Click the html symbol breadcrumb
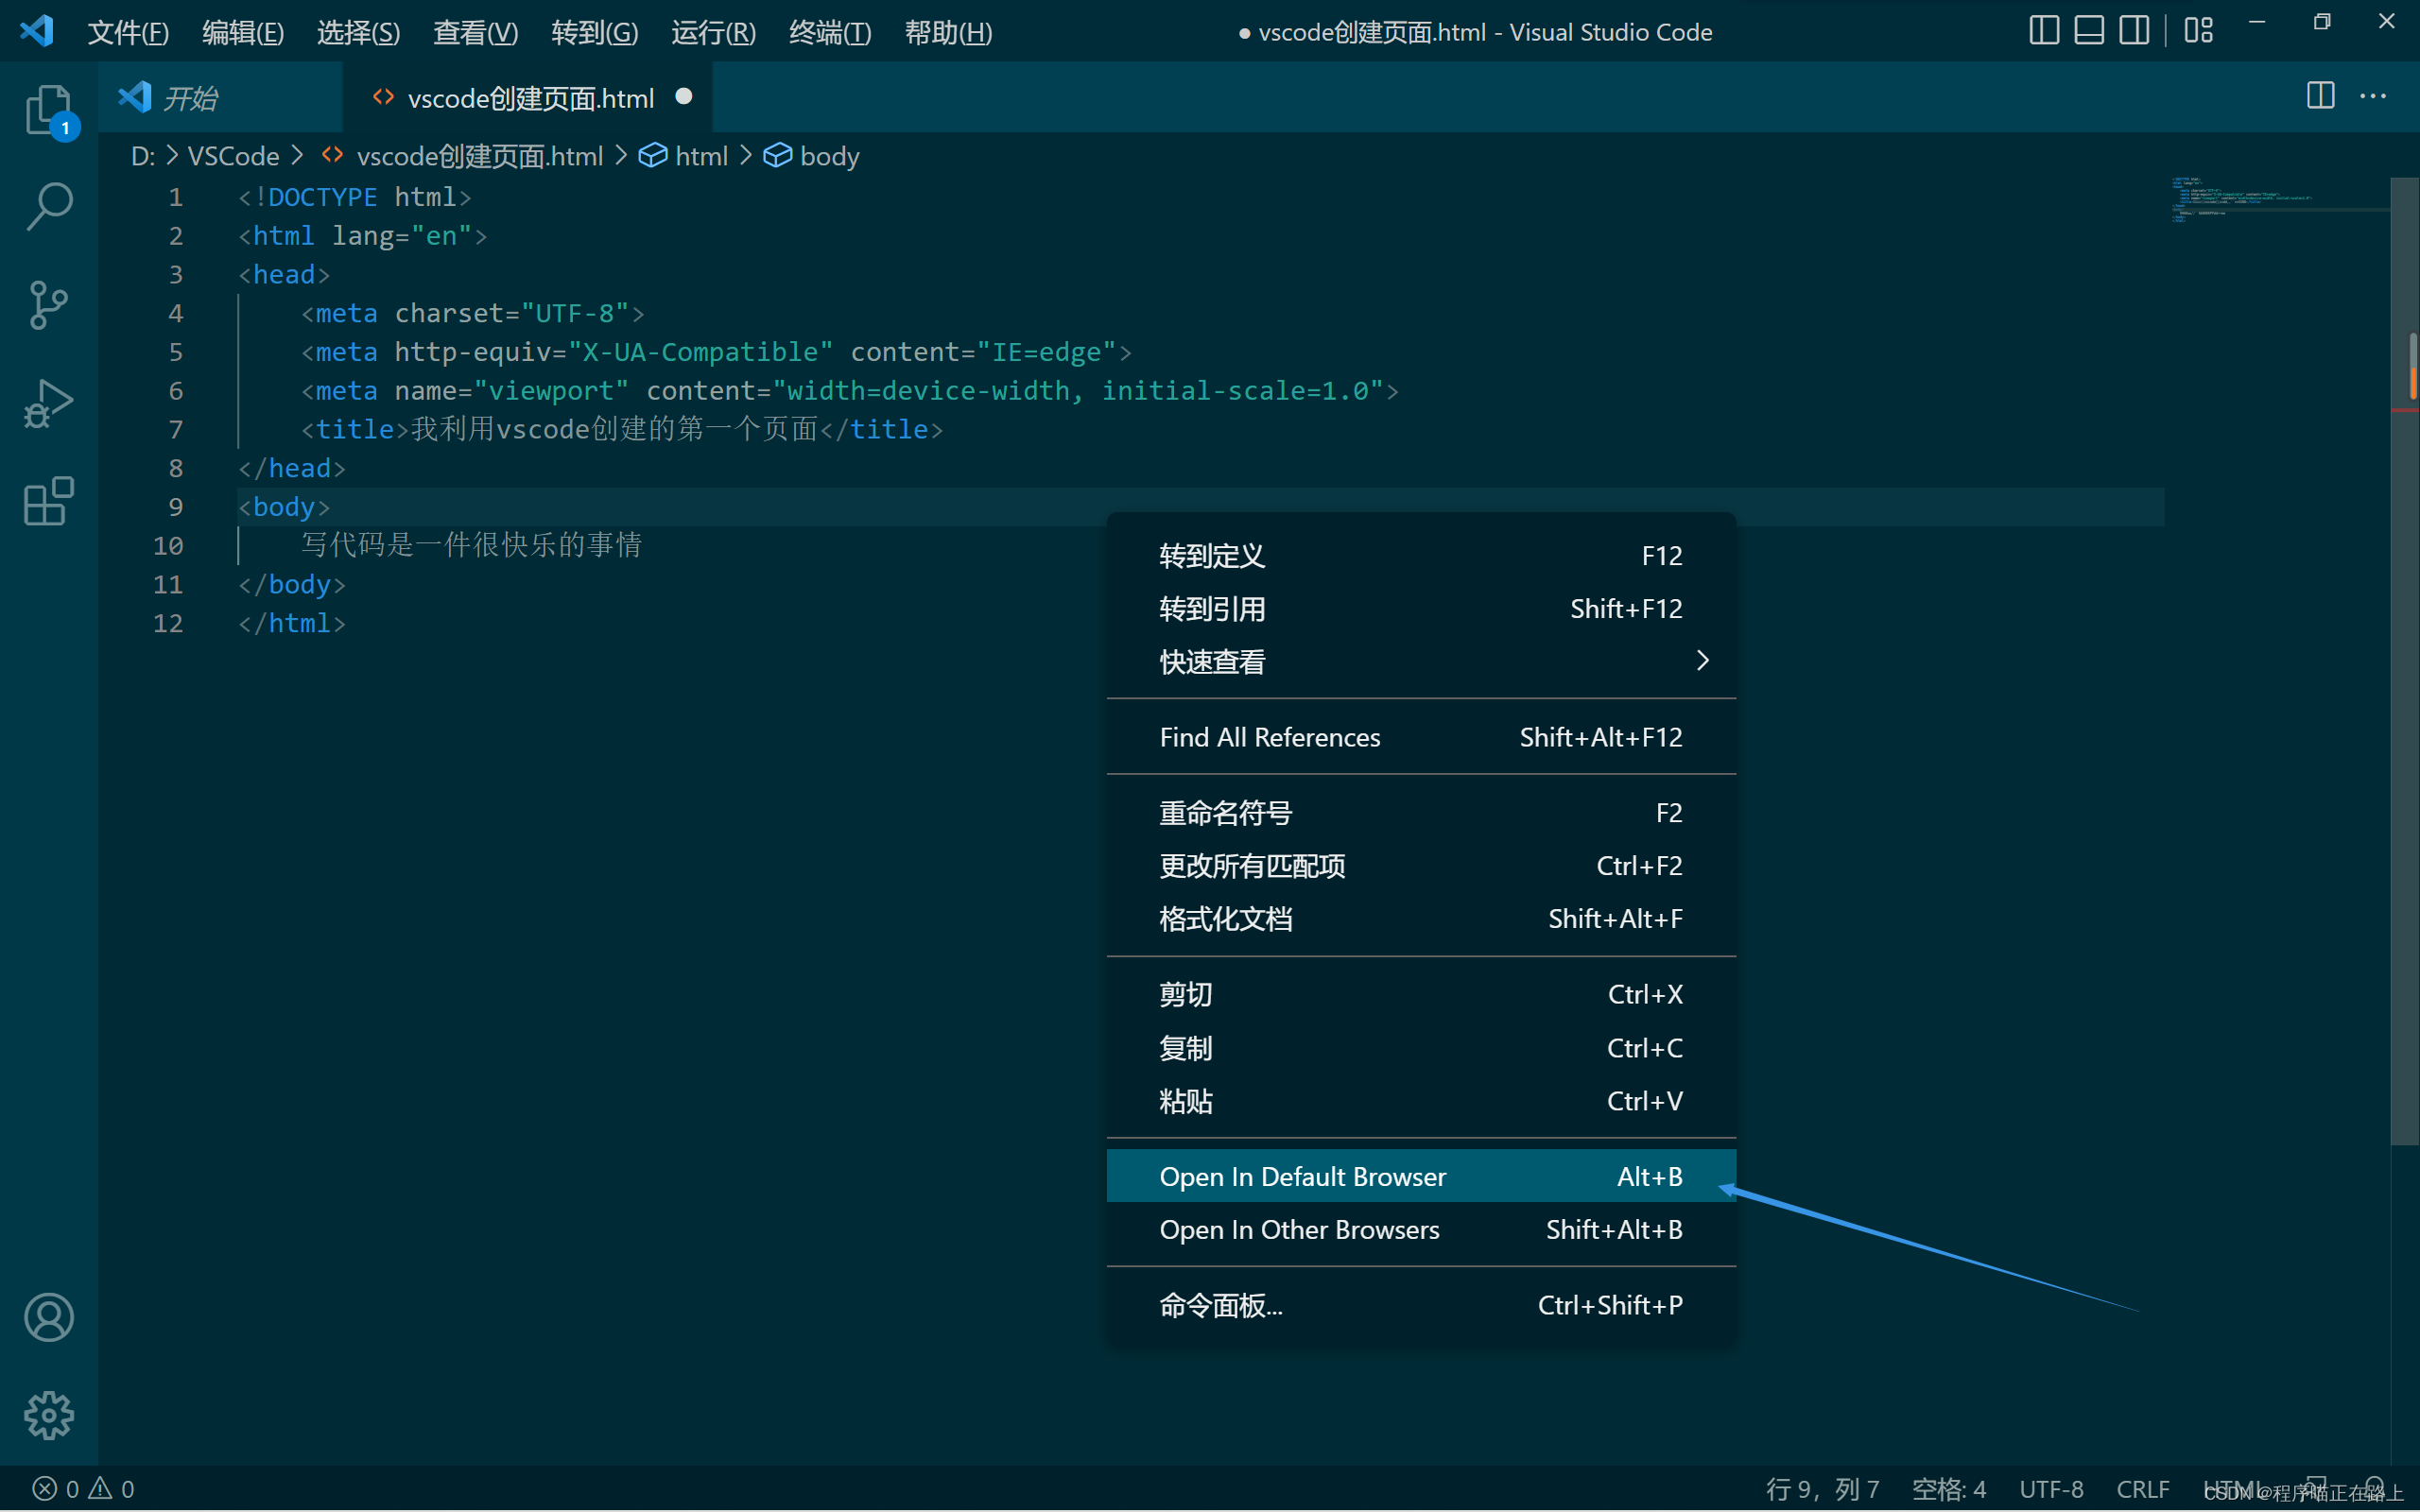This screenshot has width=2420, height=1512. point(684,156)
